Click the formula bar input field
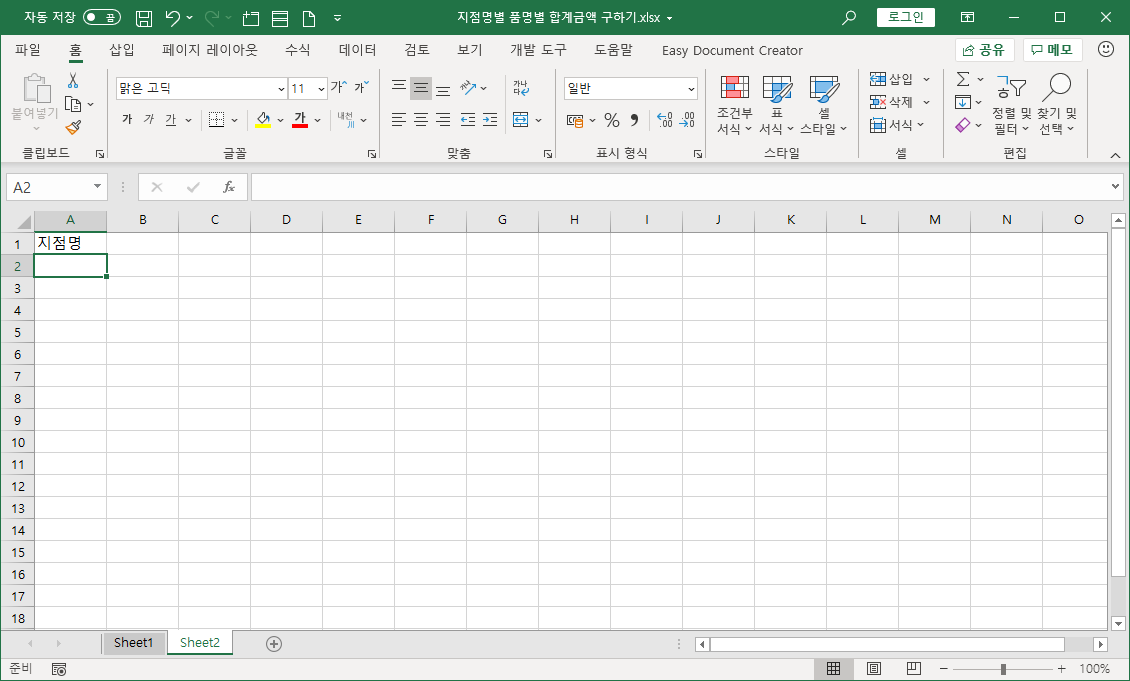Screen dimensions: 1130x681 click(679, 187)
